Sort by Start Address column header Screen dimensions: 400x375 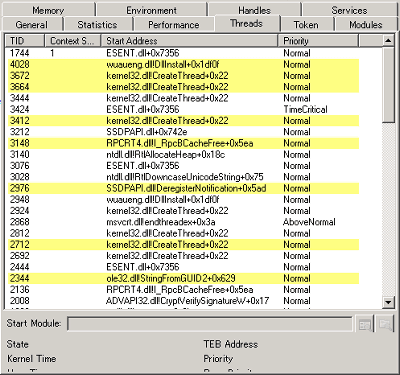point(189,41)
